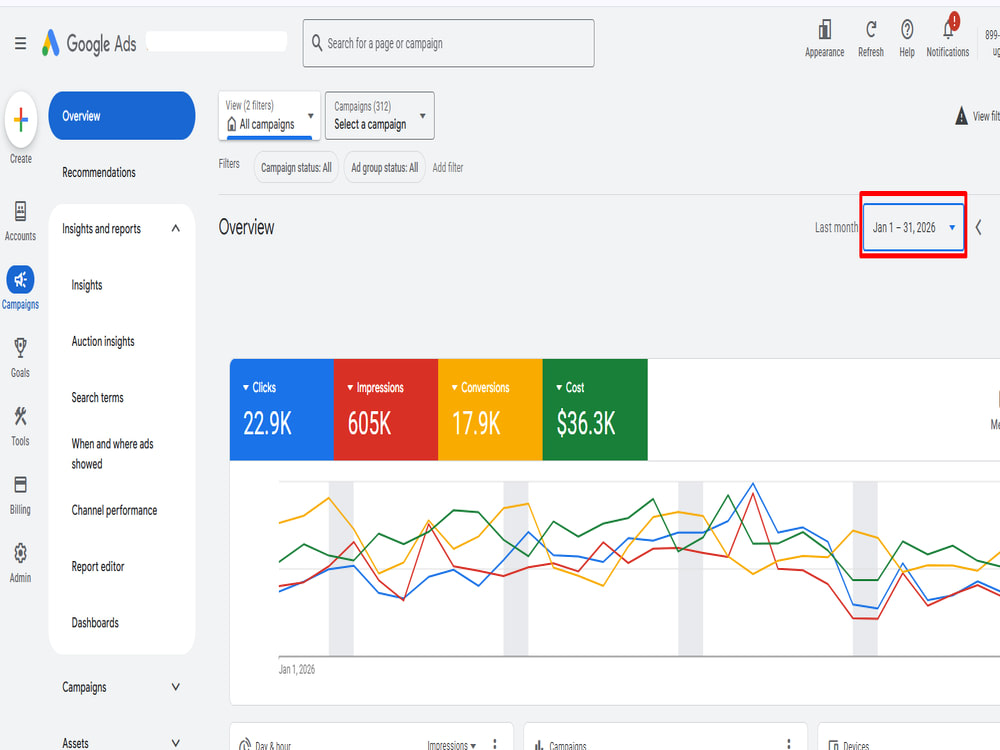Image resolution: width=1000 pixels, height=750 pixels.
Task: Open Day & hour card three-dot menu
Action: 495,744
